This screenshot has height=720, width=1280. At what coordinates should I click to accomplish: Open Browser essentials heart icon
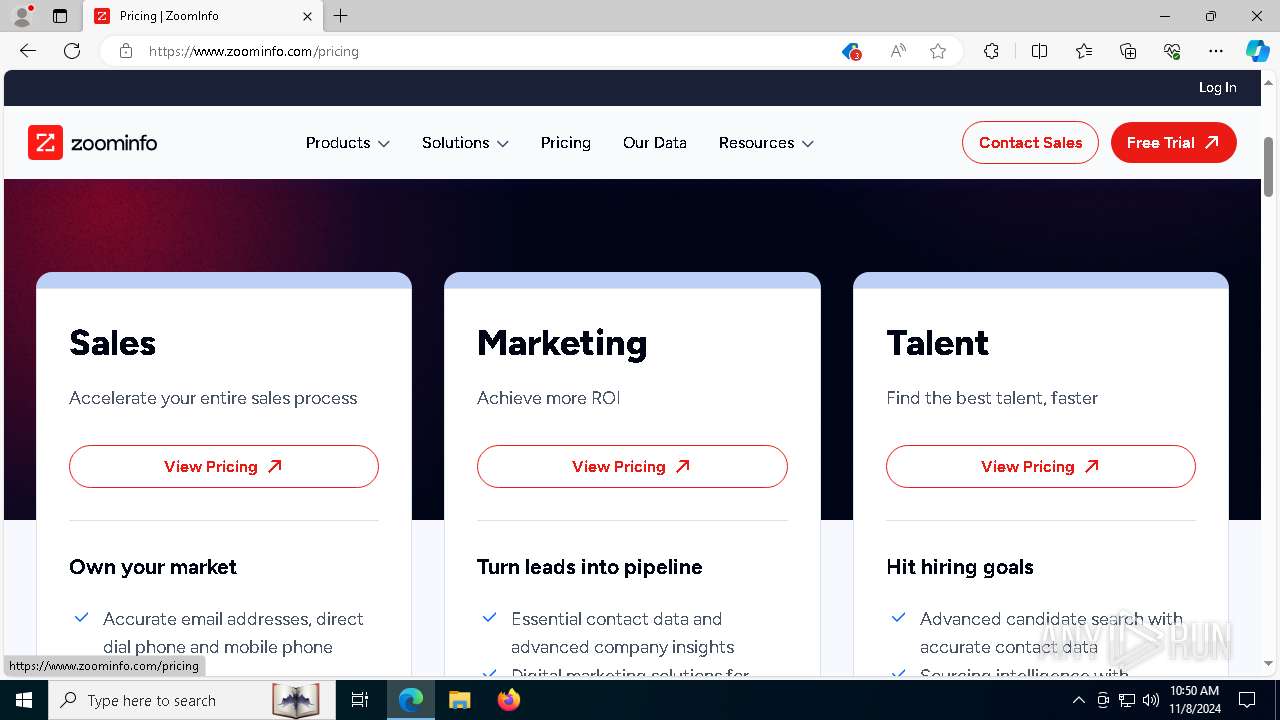1172,51
